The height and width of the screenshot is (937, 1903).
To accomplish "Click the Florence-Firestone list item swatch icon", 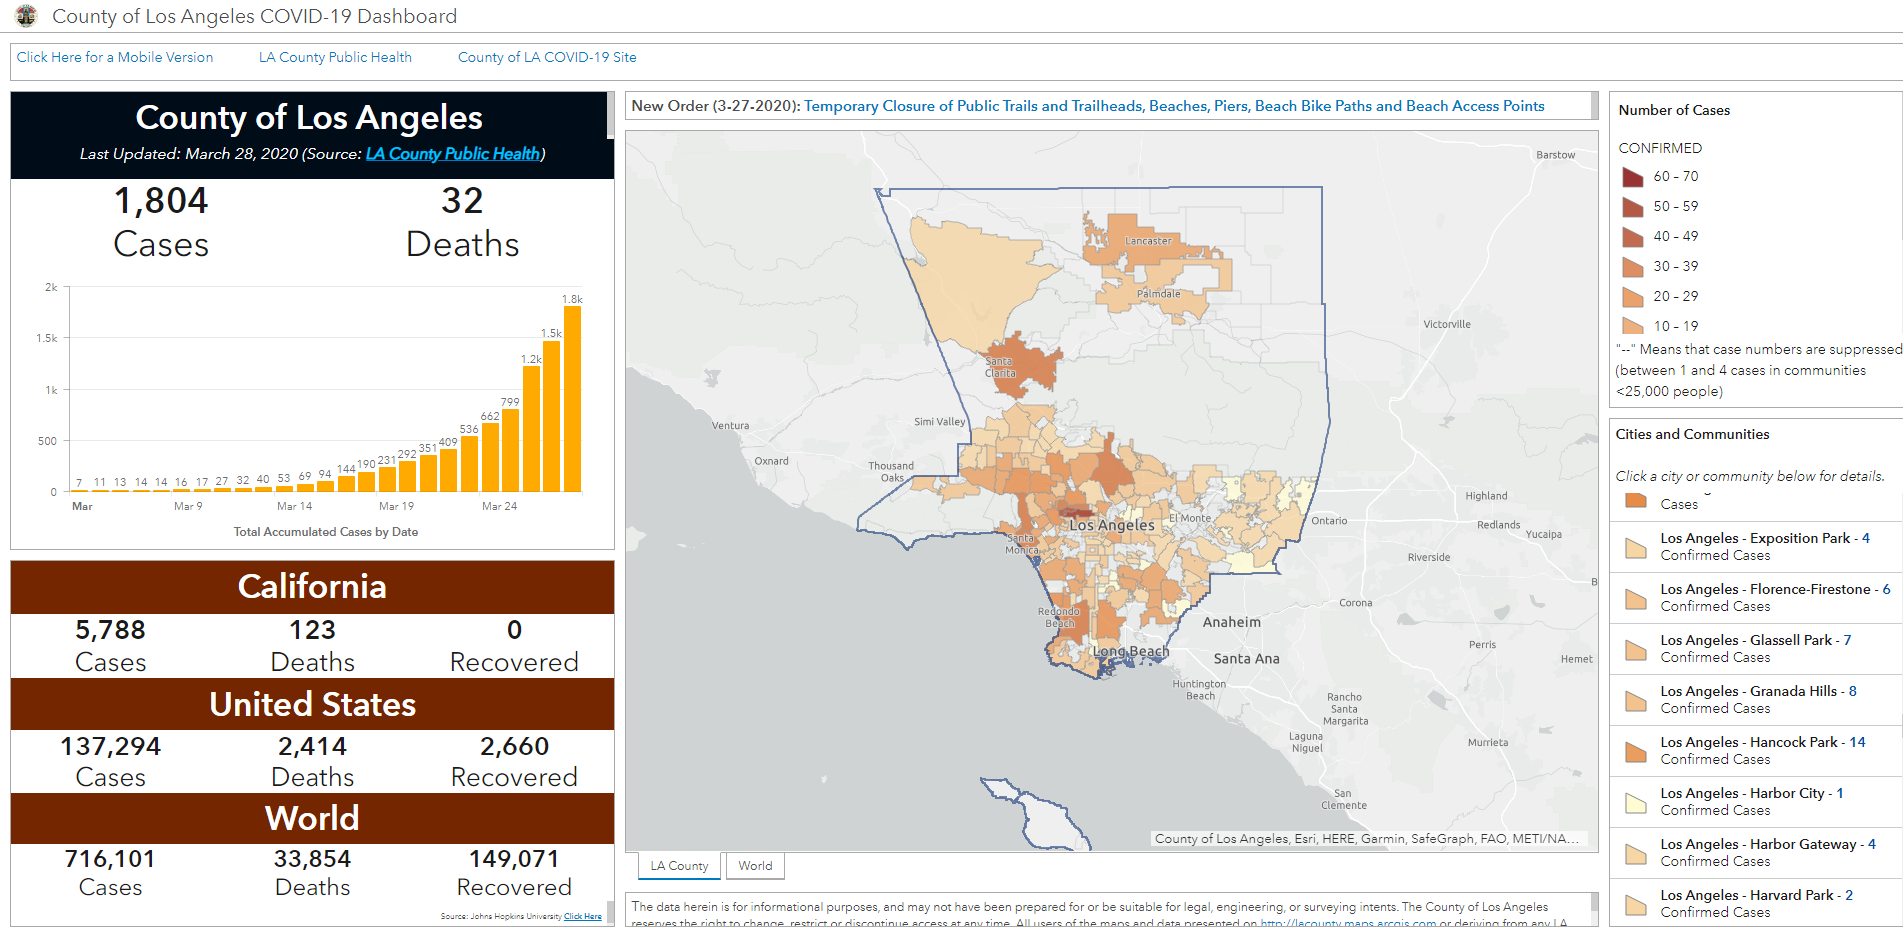I will coord(1636,598).
